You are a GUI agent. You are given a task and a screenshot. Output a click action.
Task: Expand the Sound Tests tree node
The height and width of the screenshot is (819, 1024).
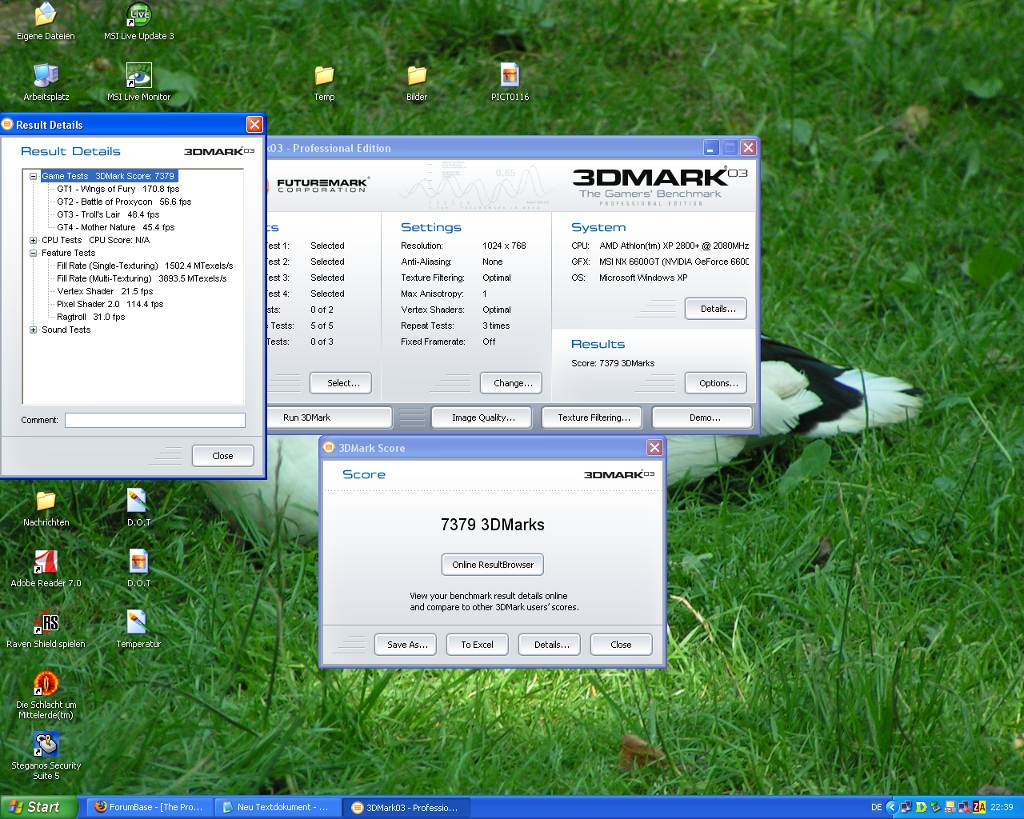click(33, 330)
